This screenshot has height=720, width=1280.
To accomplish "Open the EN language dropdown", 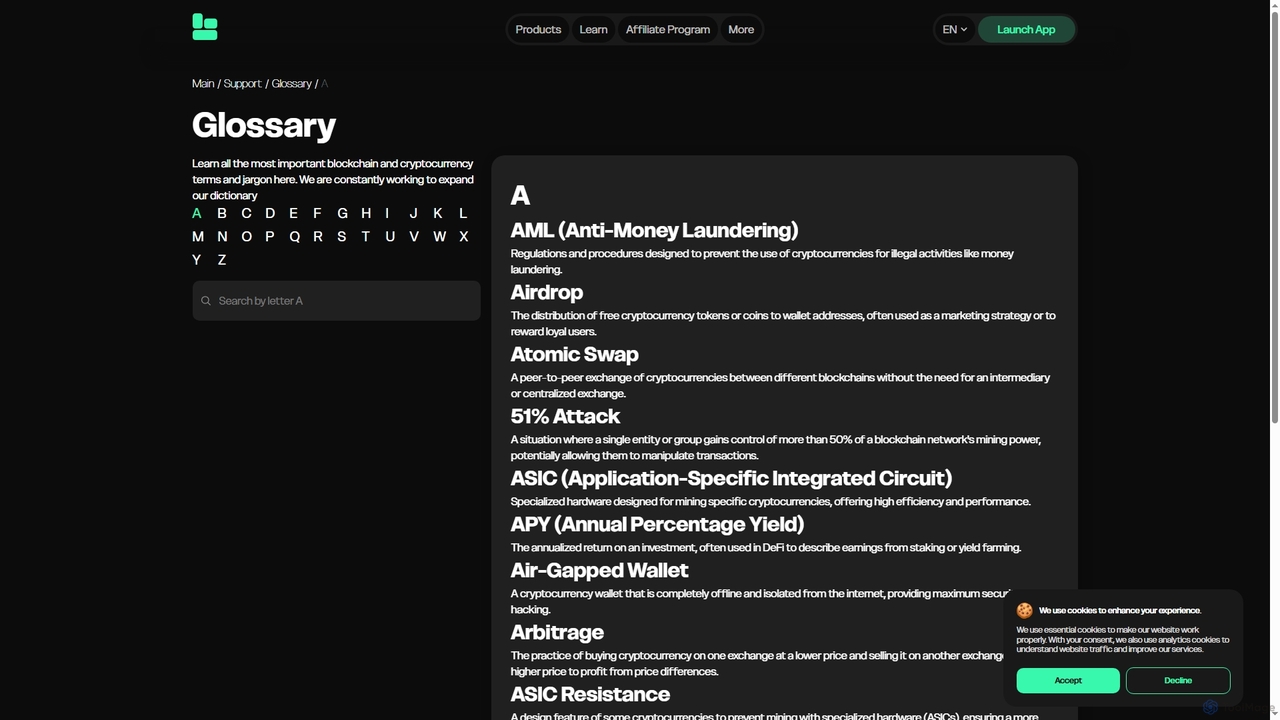I will pyautogui.click(x=955, y=30).
